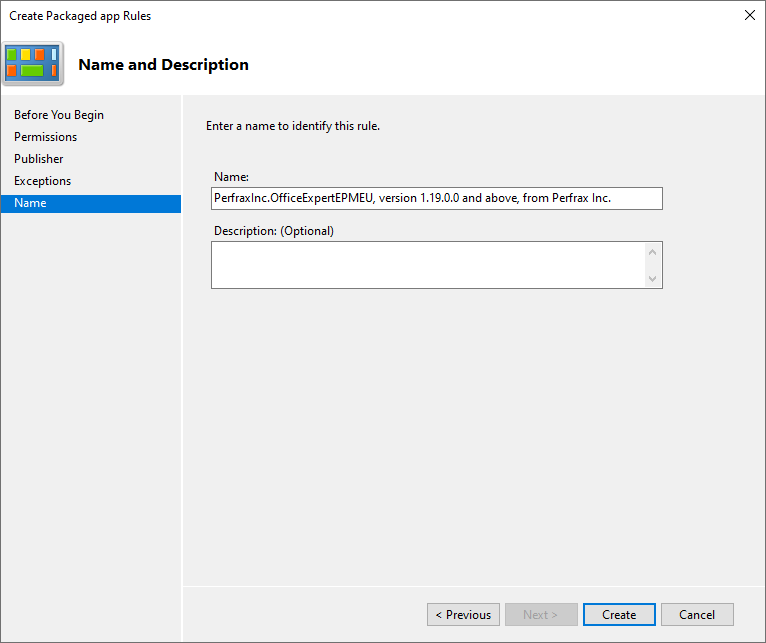Viewport: 766px width, 643px height.
Task: Click the "Name and Description" page heading
Action: [x=163, y=65]
